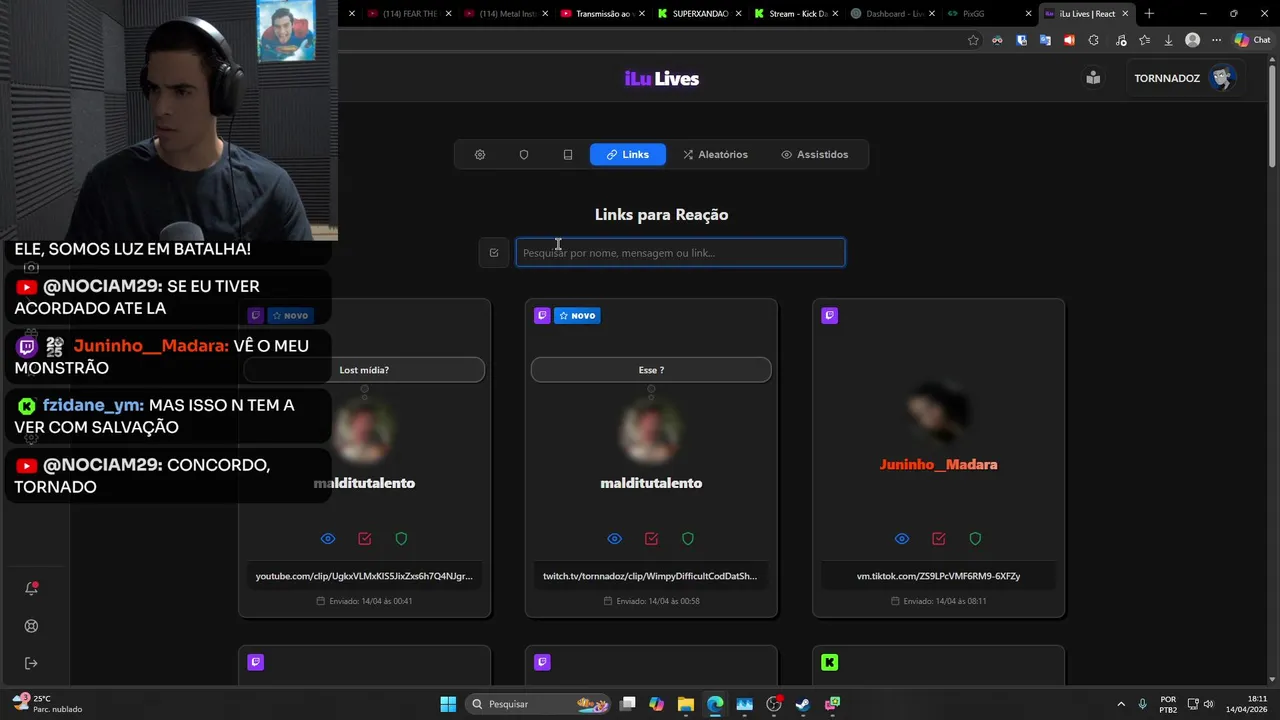Open Copilot Chat in the browser toolbar
Viewport: 1280px width, 720px height.
coord(1252,40)
